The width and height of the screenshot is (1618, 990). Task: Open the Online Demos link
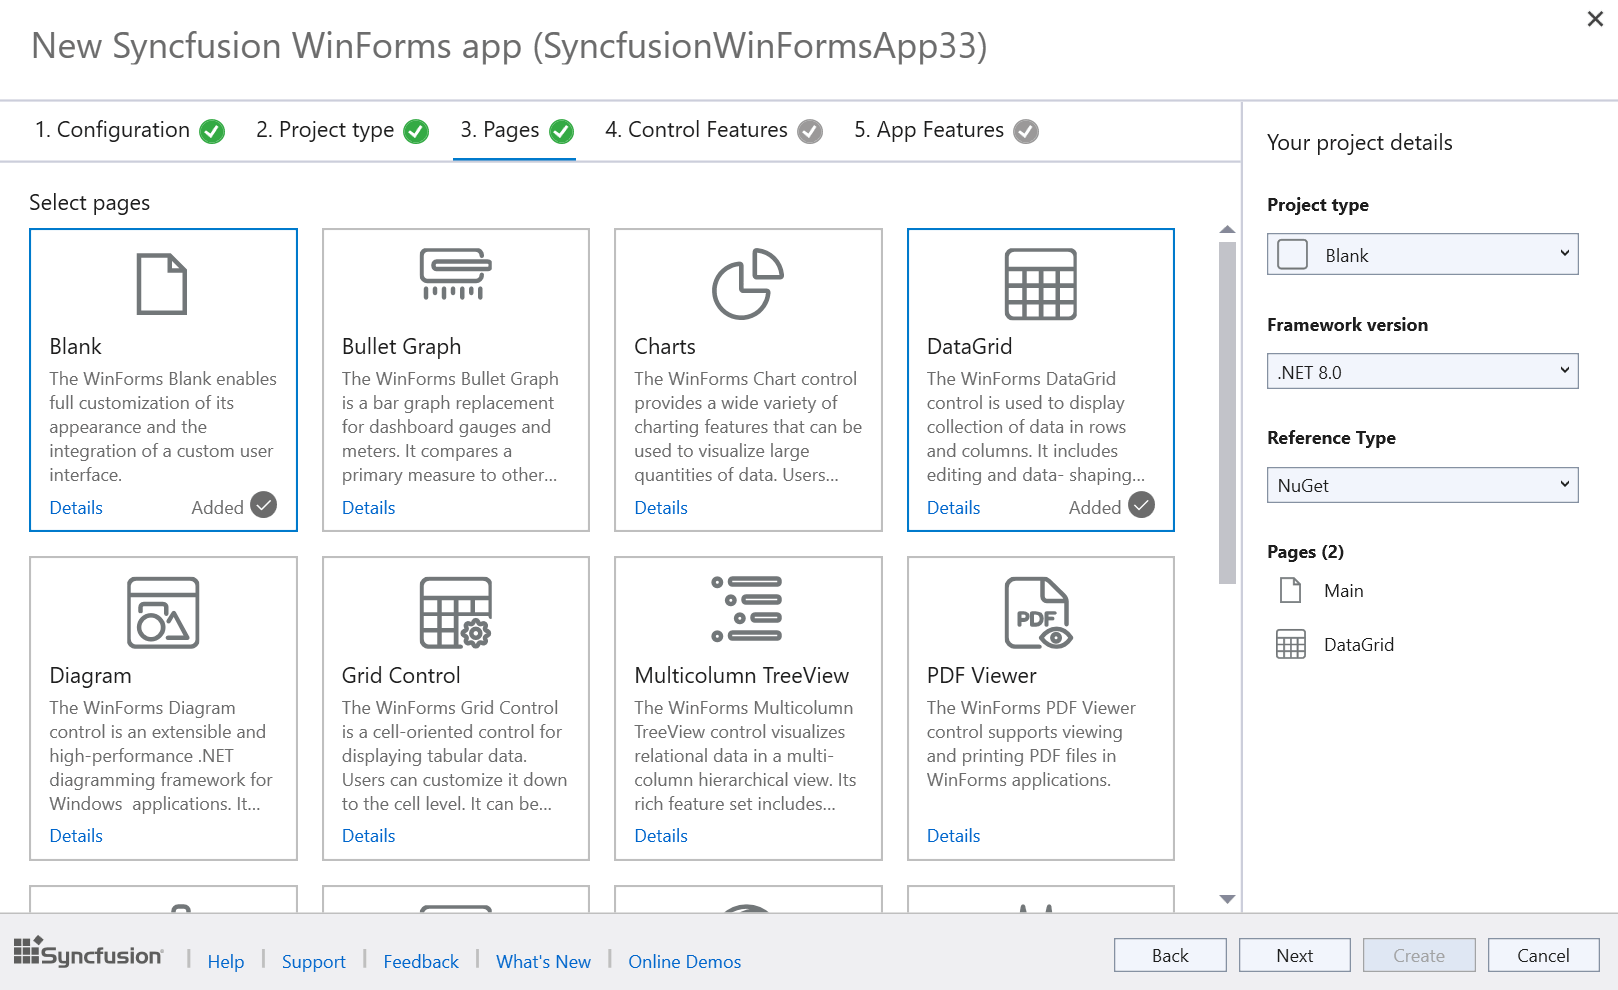684,962
